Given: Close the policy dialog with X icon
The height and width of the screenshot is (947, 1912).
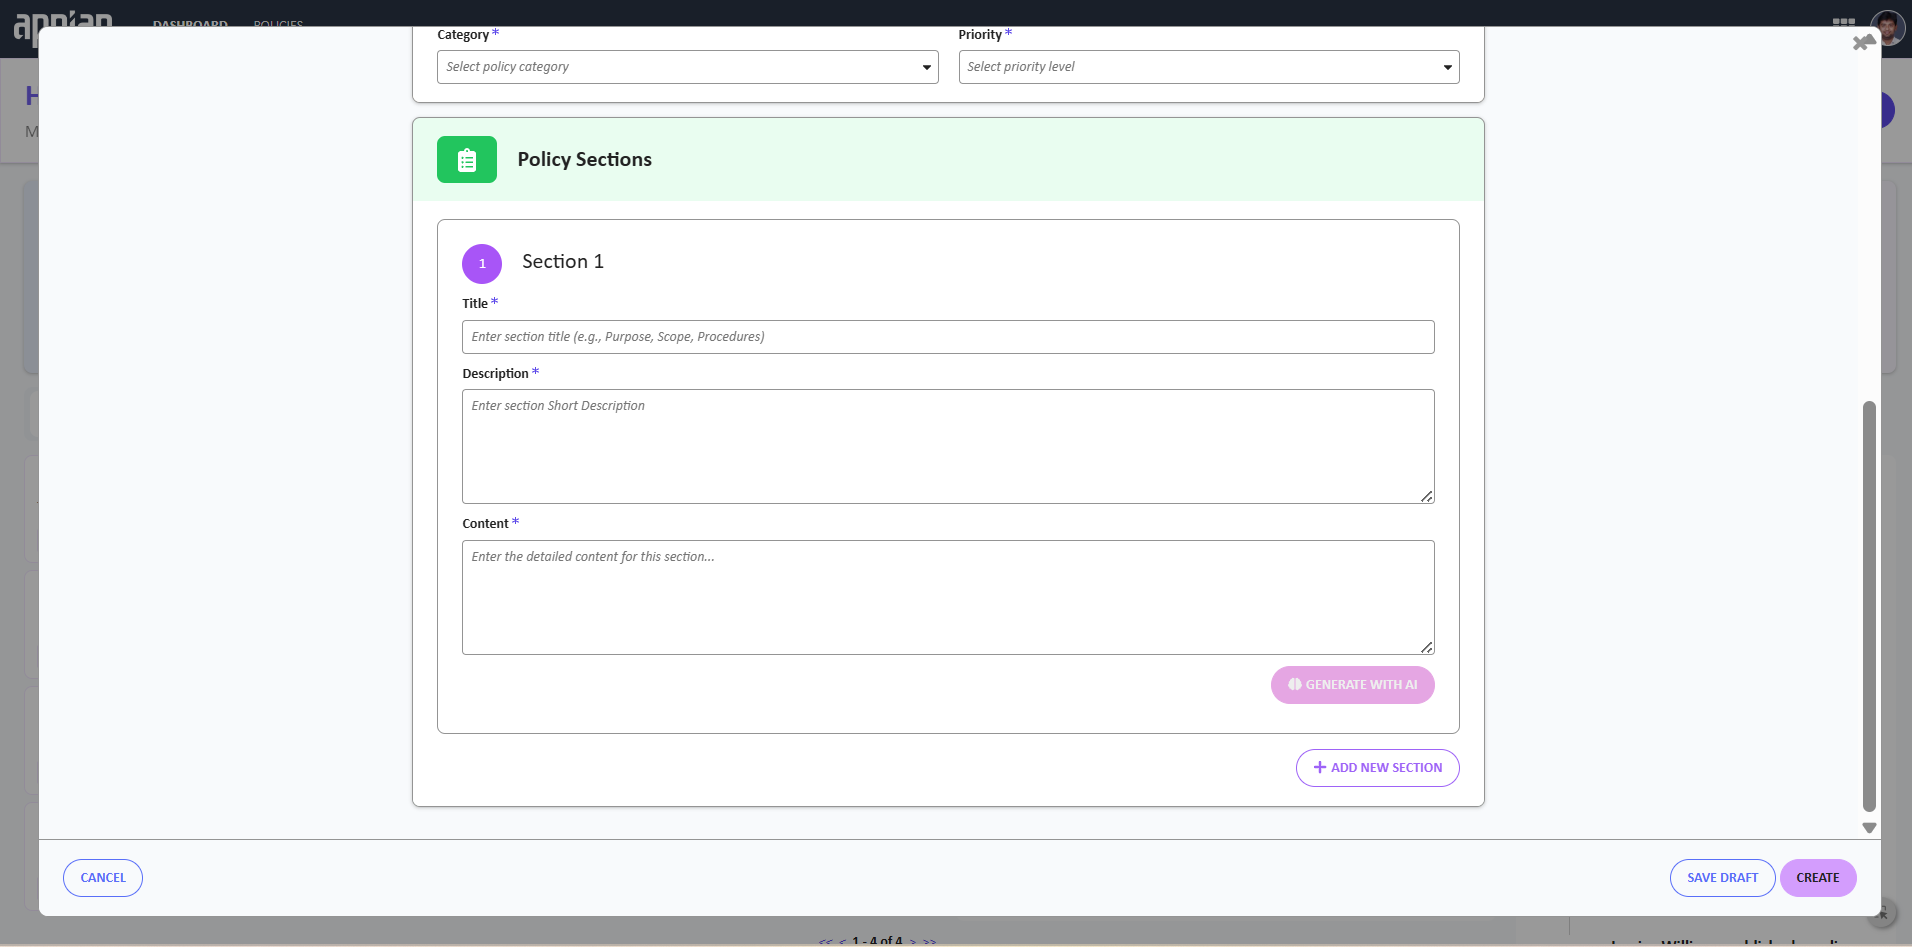Looking at the screenshot, I should (1861, 43).
